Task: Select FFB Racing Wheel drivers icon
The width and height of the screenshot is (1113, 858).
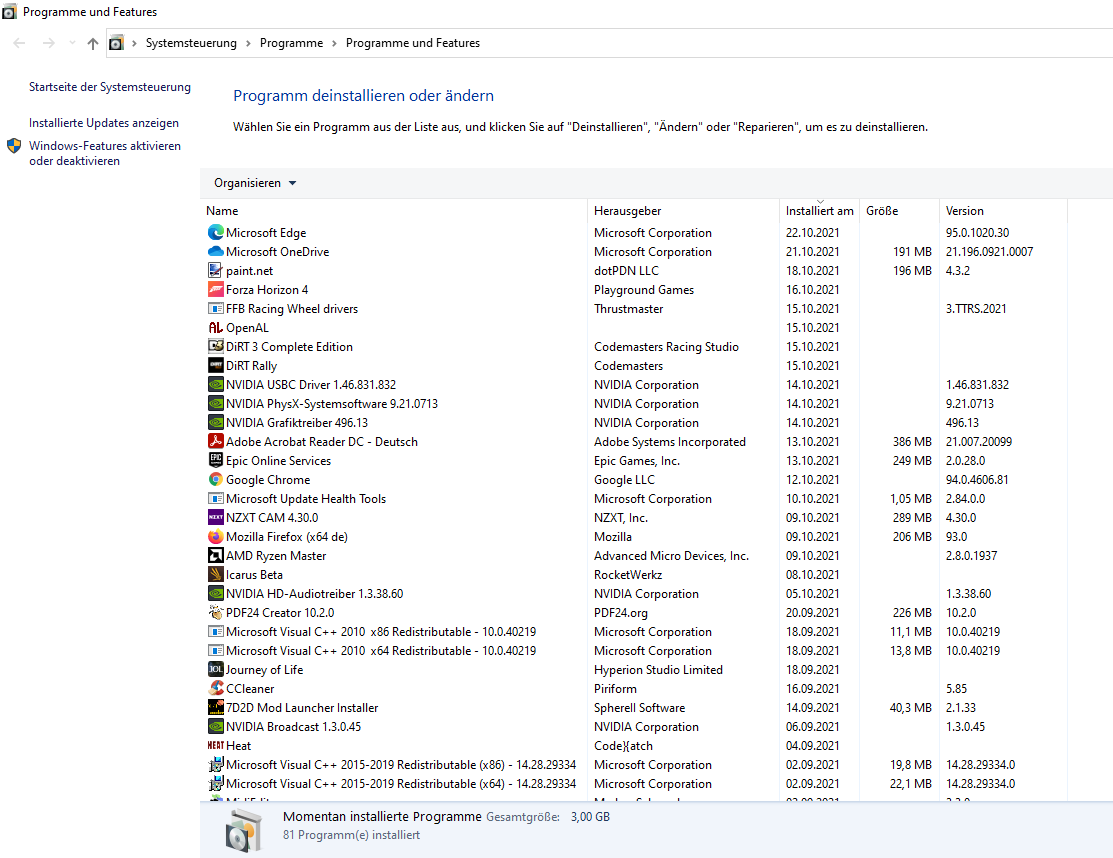Action: click(x=216, y=309)
